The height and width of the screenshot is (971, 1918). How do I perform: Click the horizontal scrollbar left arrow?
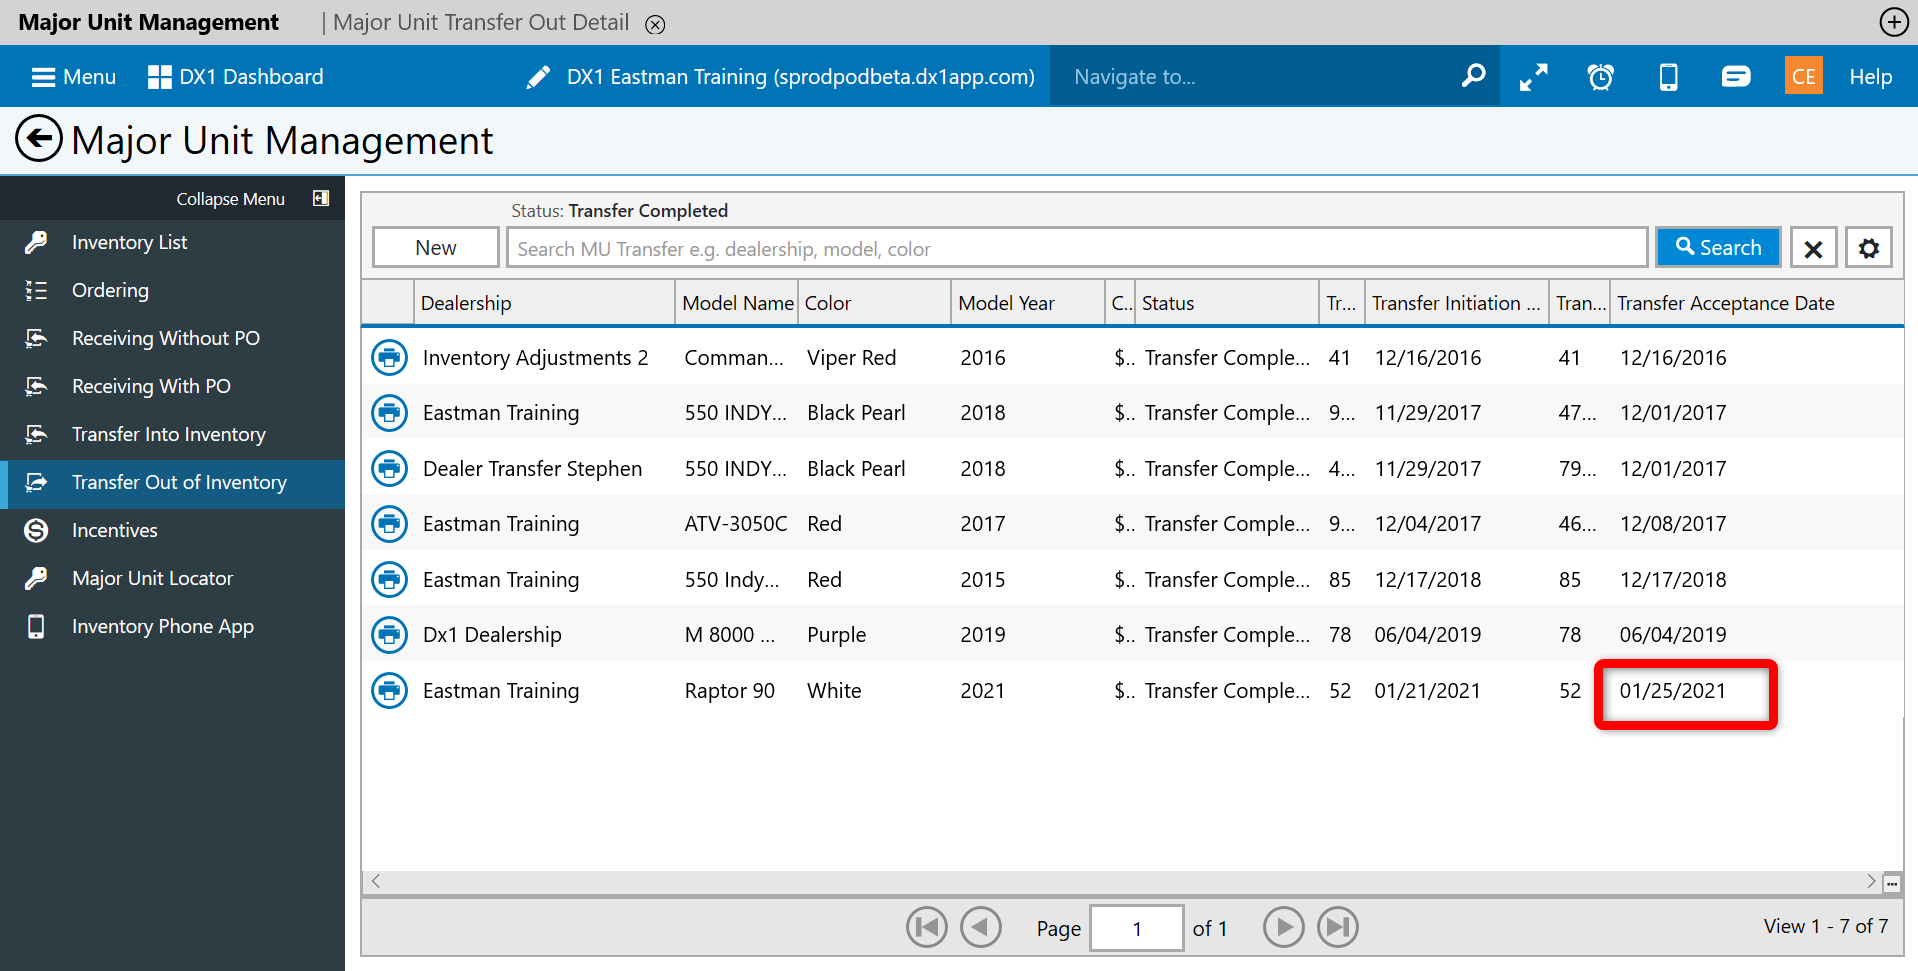[x=376, y=881]
